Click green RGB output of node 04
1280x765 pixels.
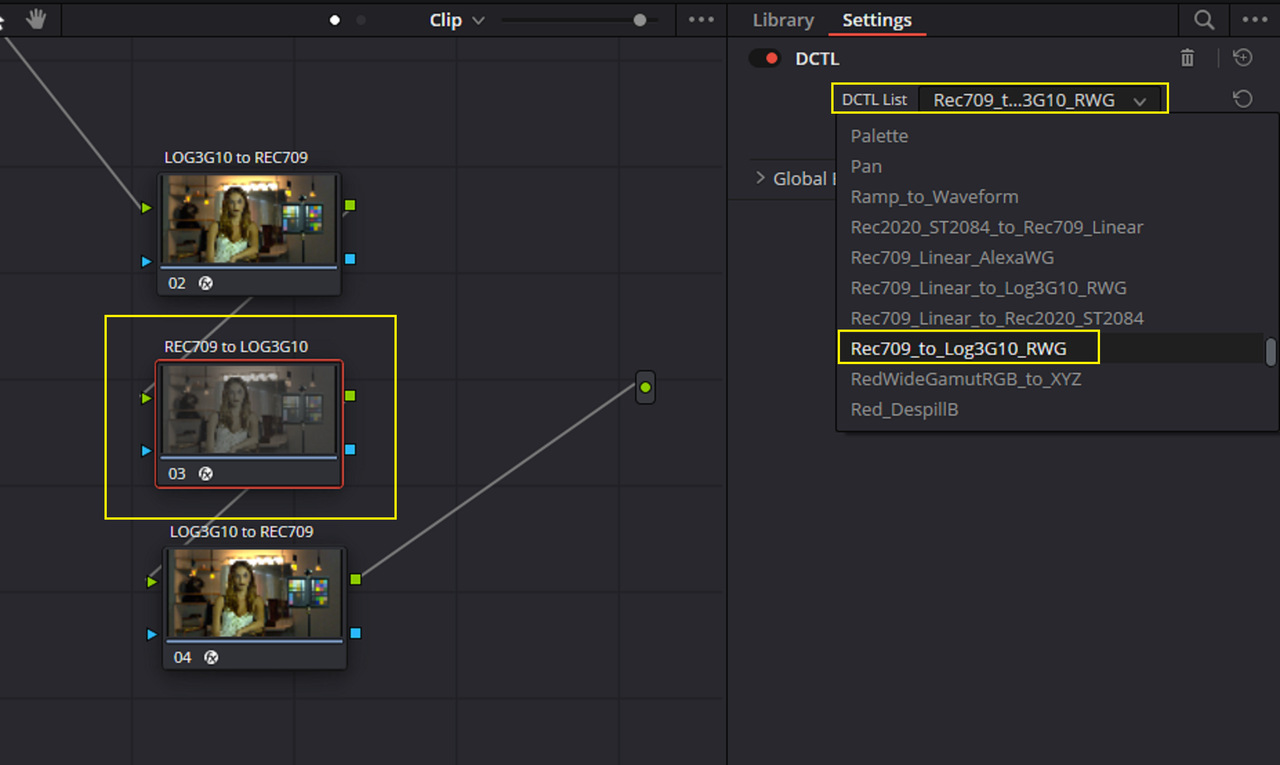coord(355,578)
